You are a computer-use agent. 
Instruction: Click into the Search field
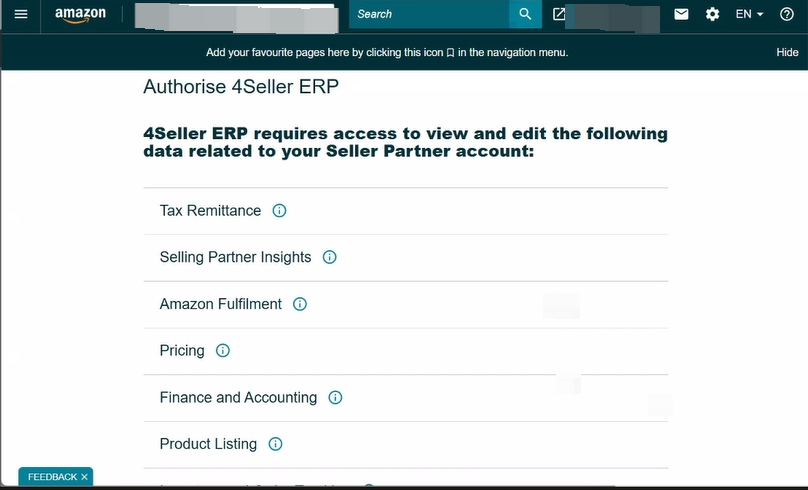pyautogui.click(x=428, y=14)
